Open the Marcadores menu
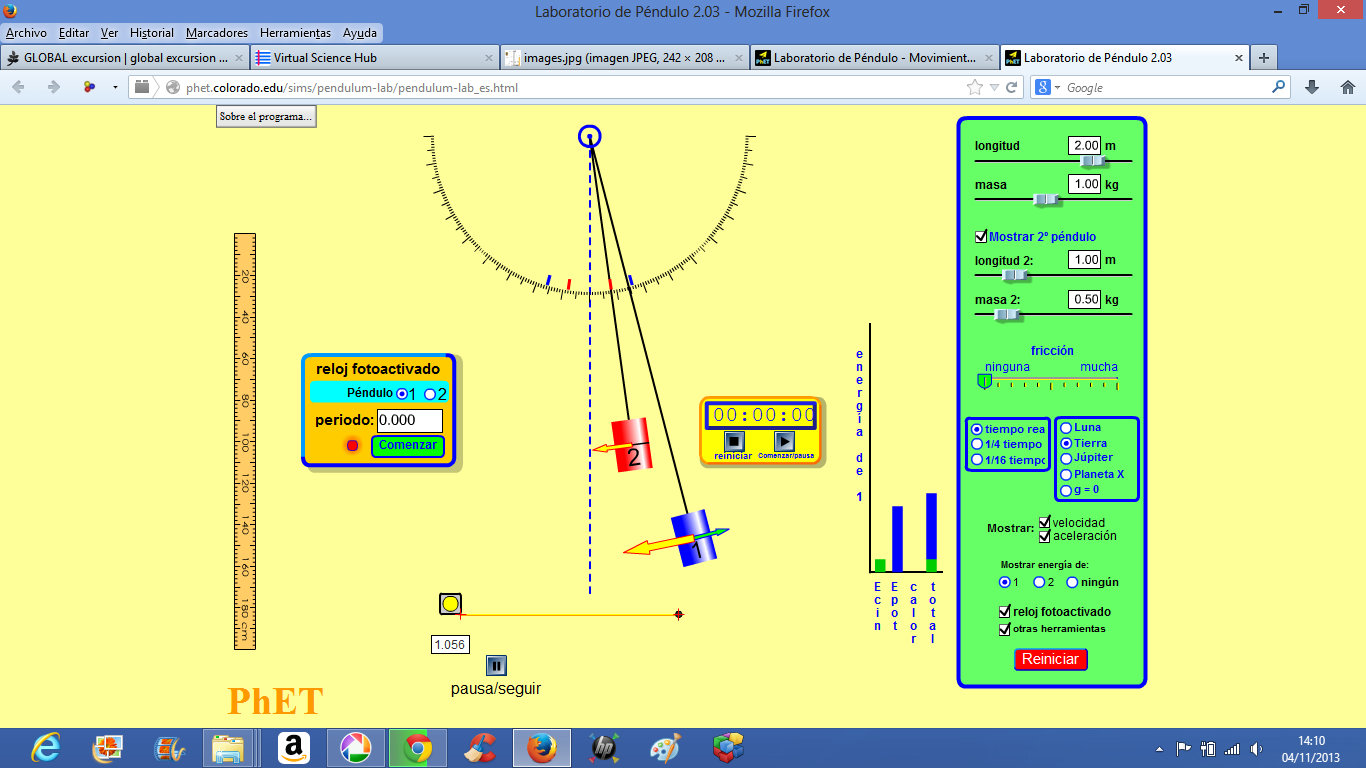 pyautogui.click(x=216, y=33)
